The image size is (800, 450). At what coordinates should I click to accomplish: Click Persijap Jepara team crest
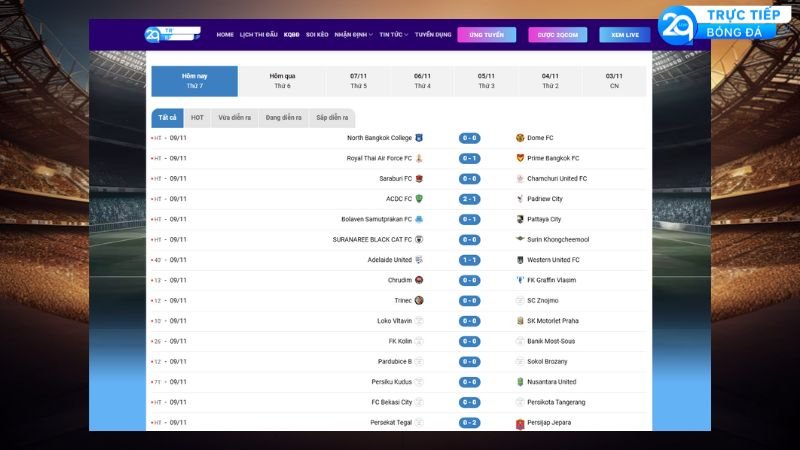(520, 423)
